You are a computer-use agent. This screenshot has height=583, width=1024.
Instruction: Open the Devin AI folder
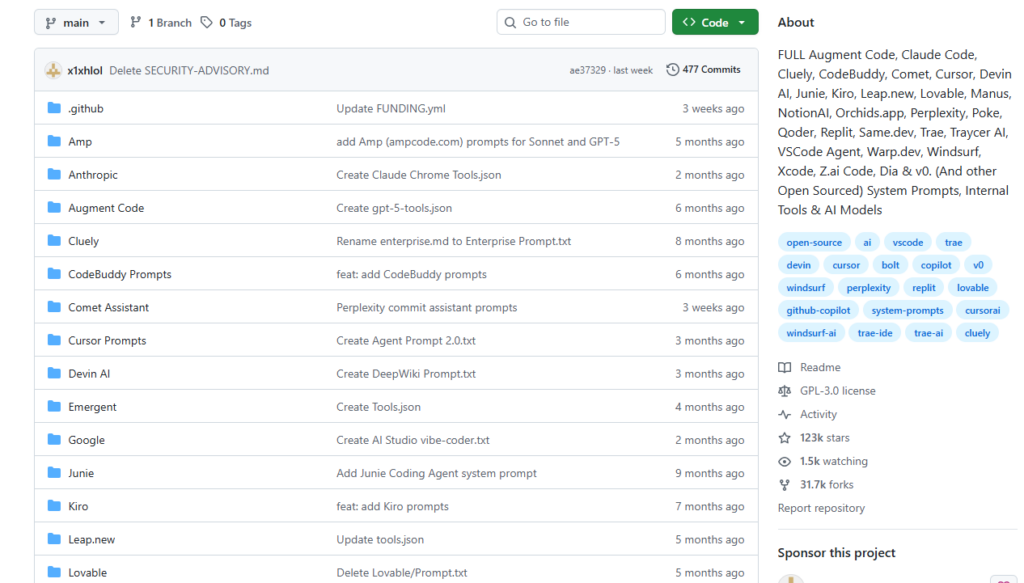[x=89, y=374]
